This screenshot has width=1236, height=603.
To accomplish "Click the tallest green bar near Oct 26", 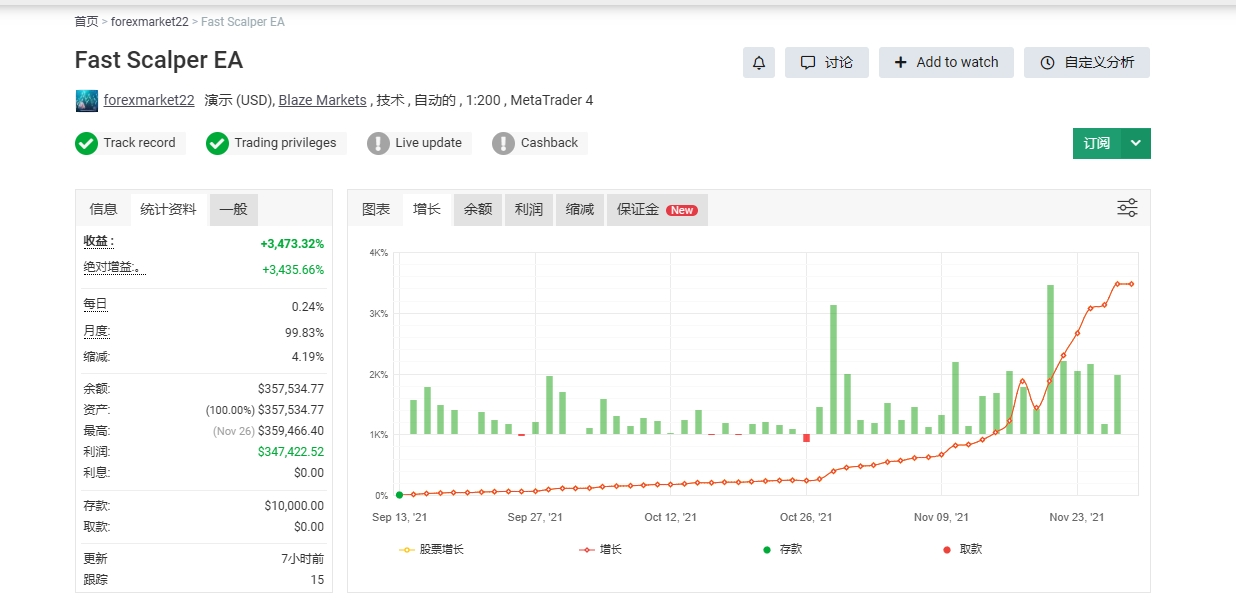I will (x=833, y=368).
